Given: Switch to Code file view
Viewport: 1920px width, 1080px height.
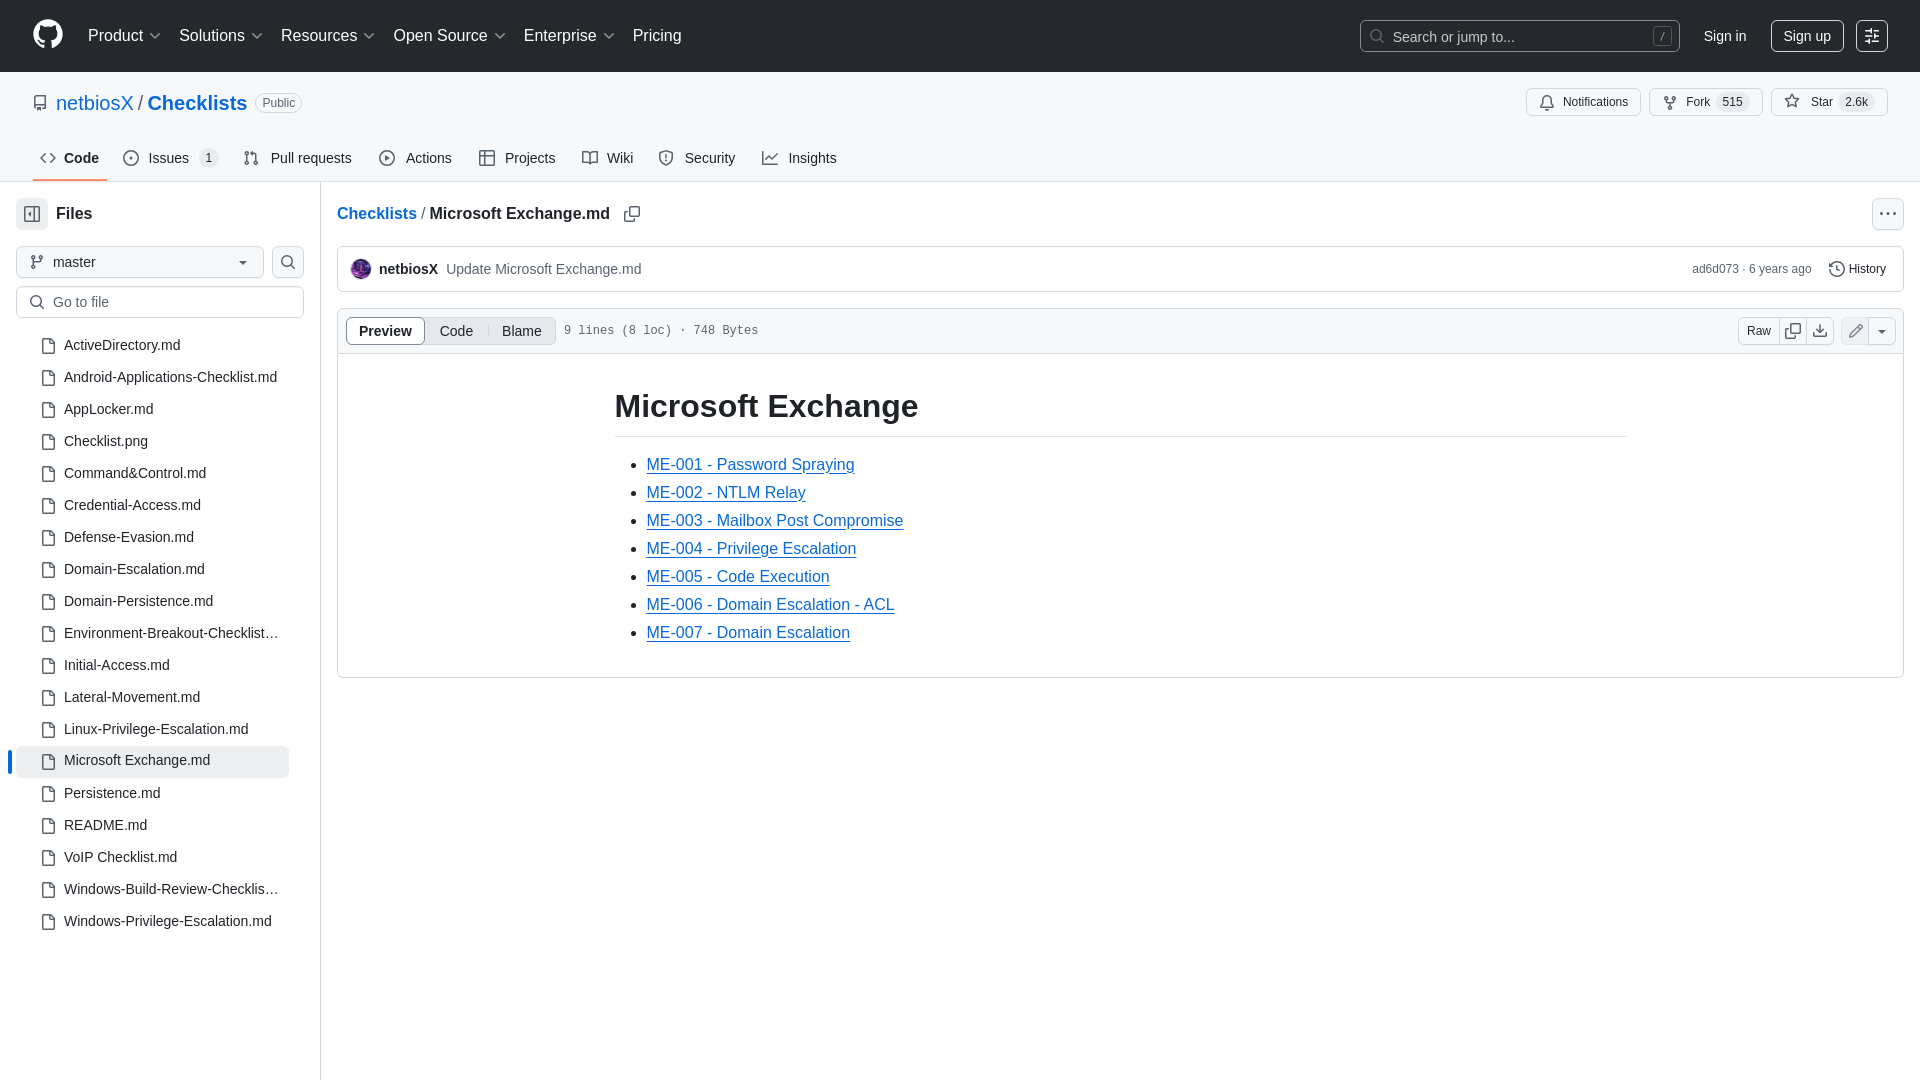Looking at the screenshot, I should point(456,331).
